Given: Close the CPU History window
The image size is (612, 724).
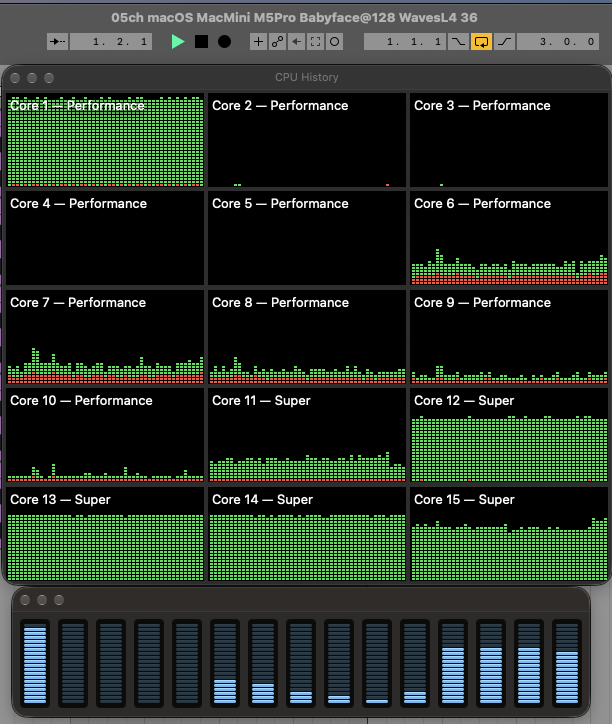Looking at the screenshot, I should click(x=15, y=78).
